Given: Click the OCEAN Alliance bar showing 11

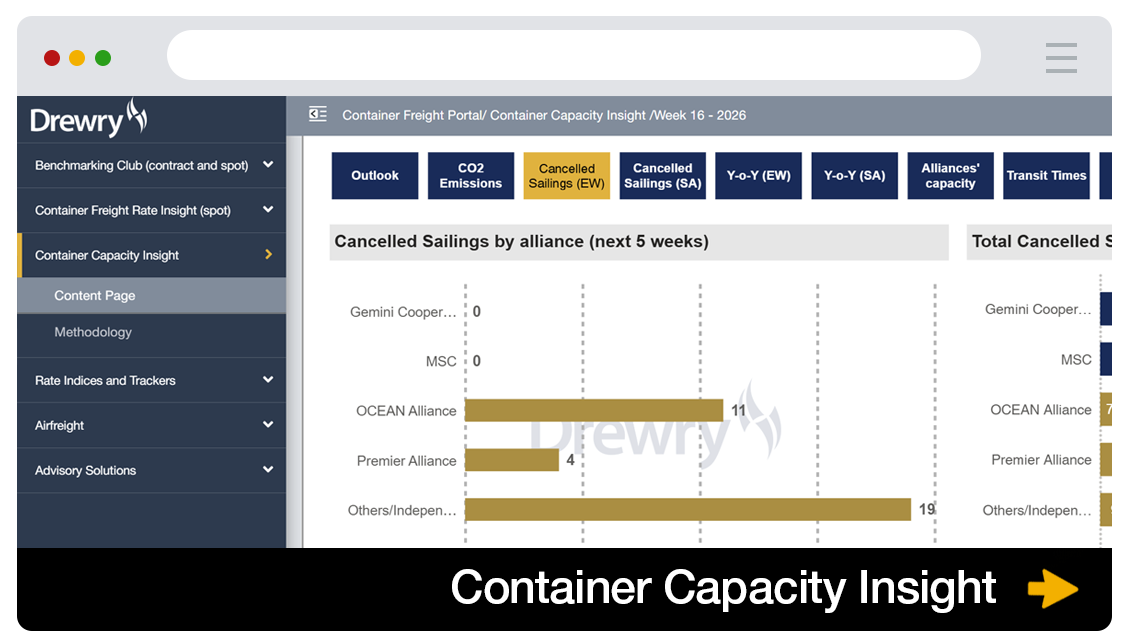Looking at the screenshot, I should [x=594, y=410].
